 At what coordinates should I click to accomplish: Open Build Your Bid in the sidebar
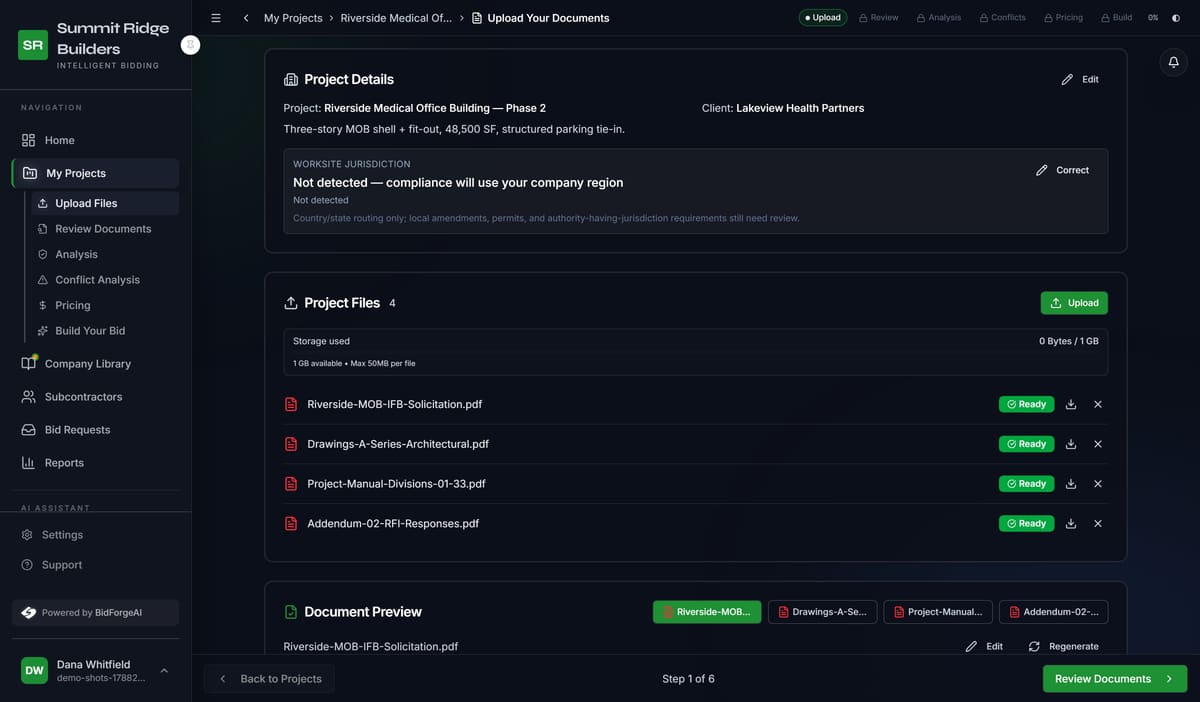[x=105, y=331]
